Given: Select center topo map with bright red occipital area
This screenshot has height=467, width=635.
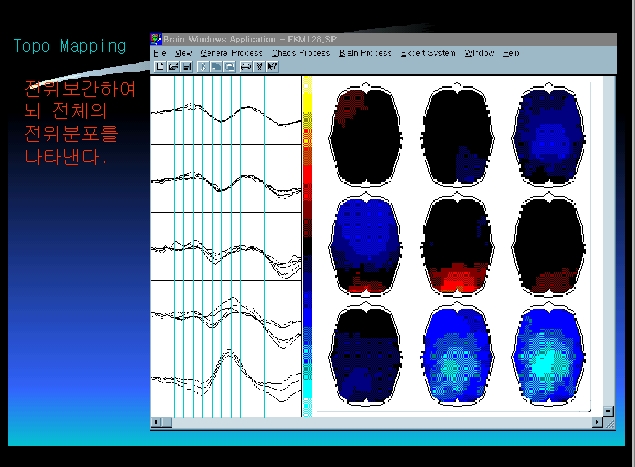Looking at the screenshot, I should [457, 245].
